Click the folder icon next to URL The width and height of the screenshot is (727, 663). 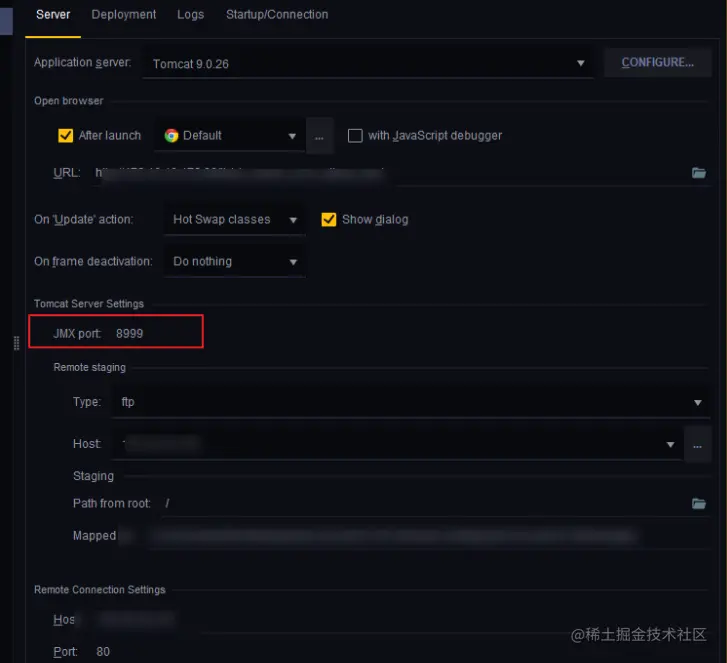pyautogui.click(x=698, y=173)
